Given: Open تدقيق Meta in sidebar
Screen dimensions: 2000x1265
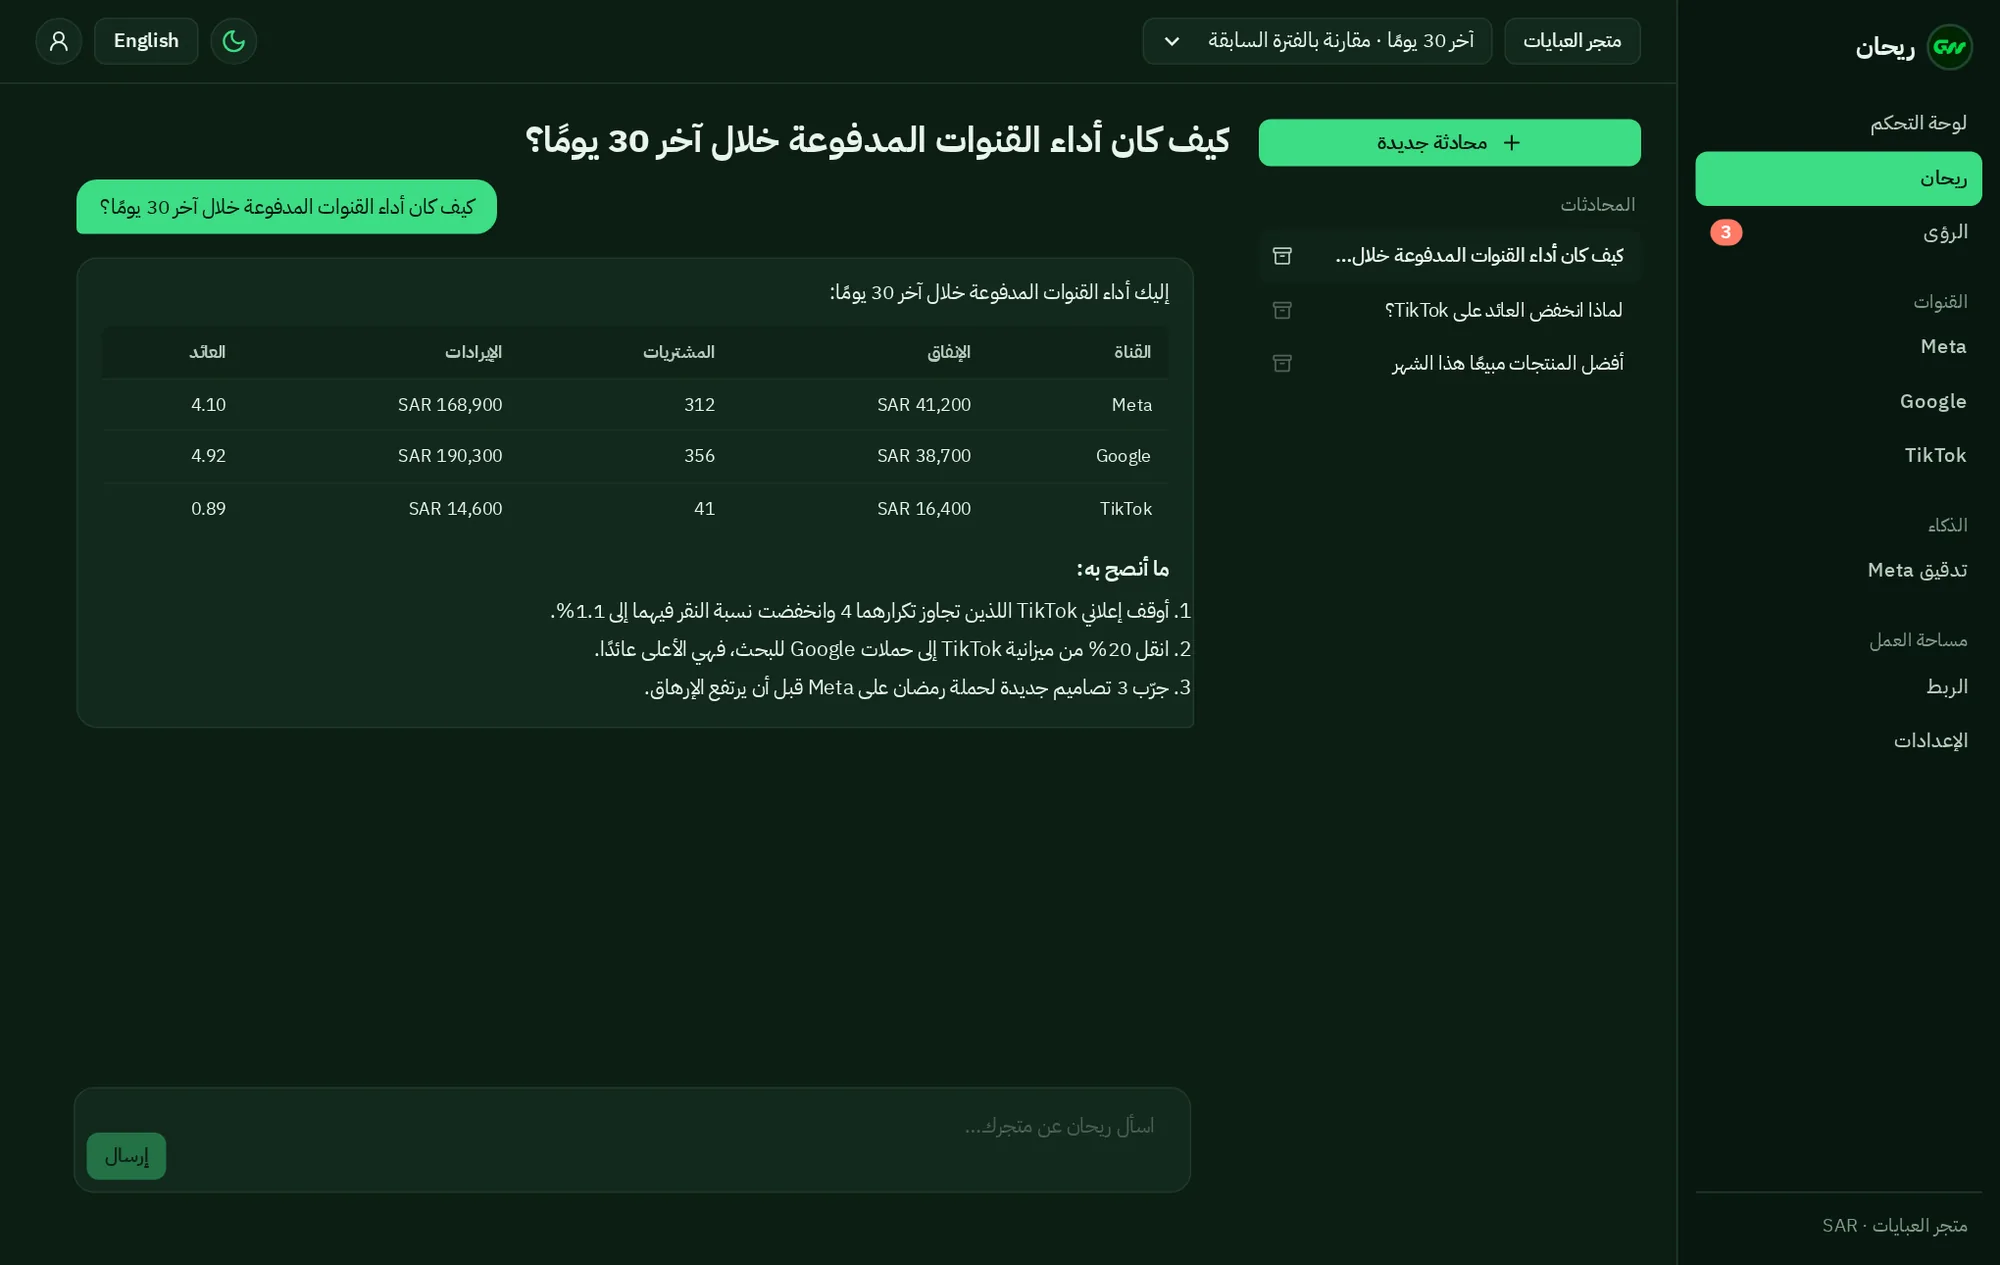Looking at the screenshot, I should click(1838, 570).
